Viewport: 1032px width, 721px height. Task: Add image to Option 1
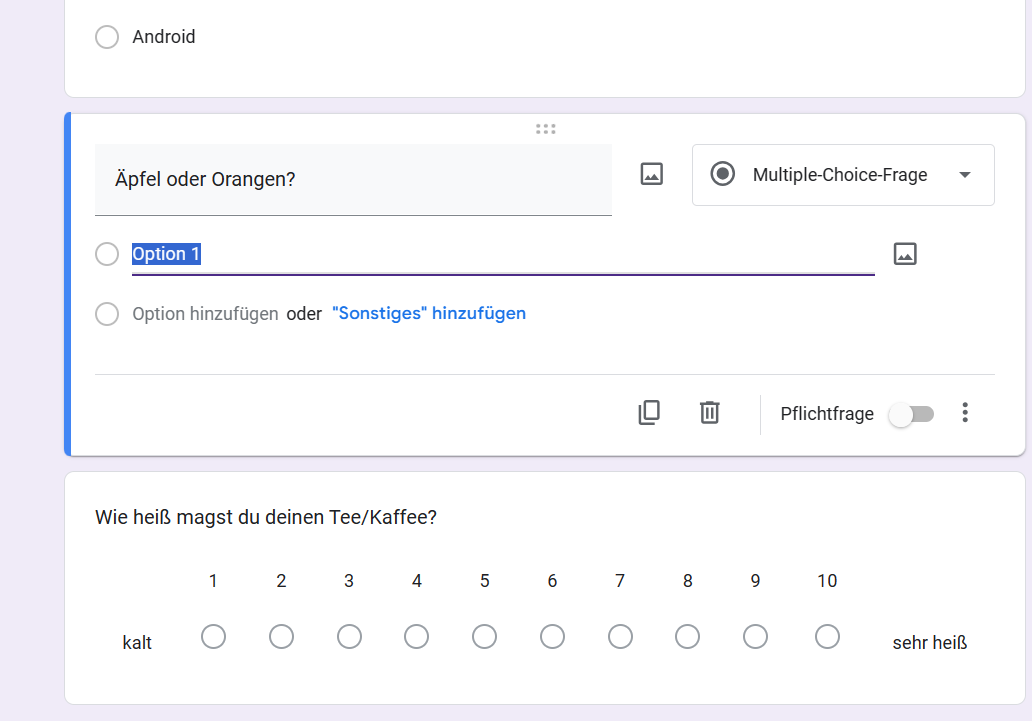[x=905, y=254]
